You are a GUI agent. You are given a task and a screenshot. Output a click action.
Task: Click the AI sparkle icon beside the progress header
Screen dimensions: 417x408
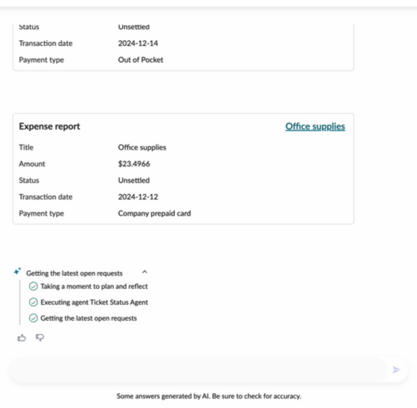[17, 271]
